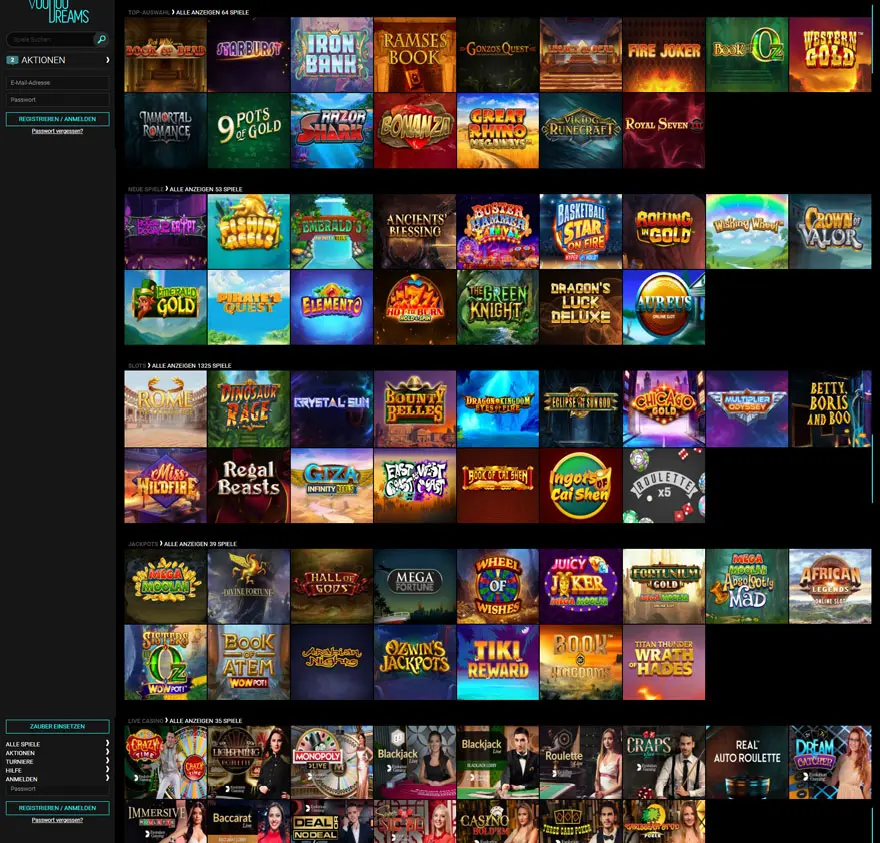Show all 39 Jackpots games
This screenshot has height=843, width=880.
pos(200,544)
